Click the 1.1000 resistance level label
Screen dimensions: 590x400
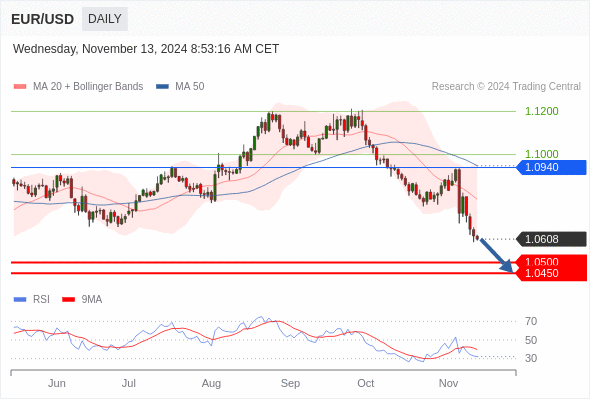[x=541, y=154]
